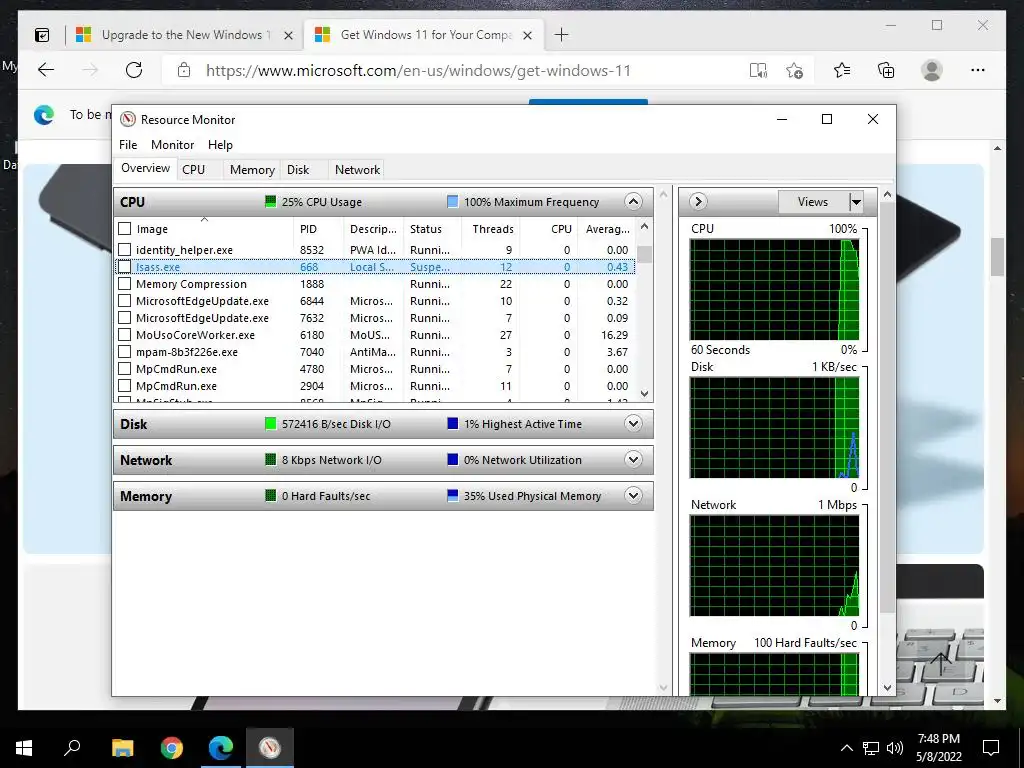Check MicrosoftEdgeUpdate.exe PID 6844 checkbox
Viewport: 1024px width, 768px height.
click(125, 301)
